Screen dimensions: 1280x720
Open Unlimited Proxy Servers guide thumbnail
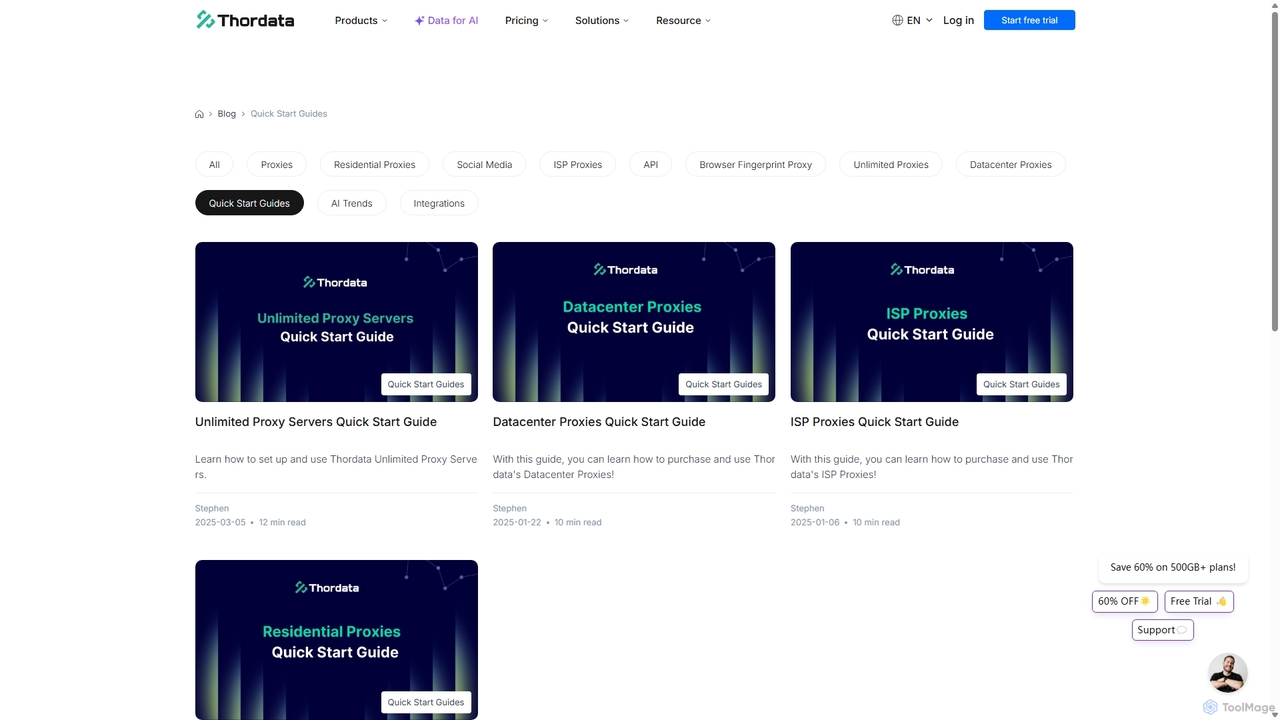[x=336, y=322]
